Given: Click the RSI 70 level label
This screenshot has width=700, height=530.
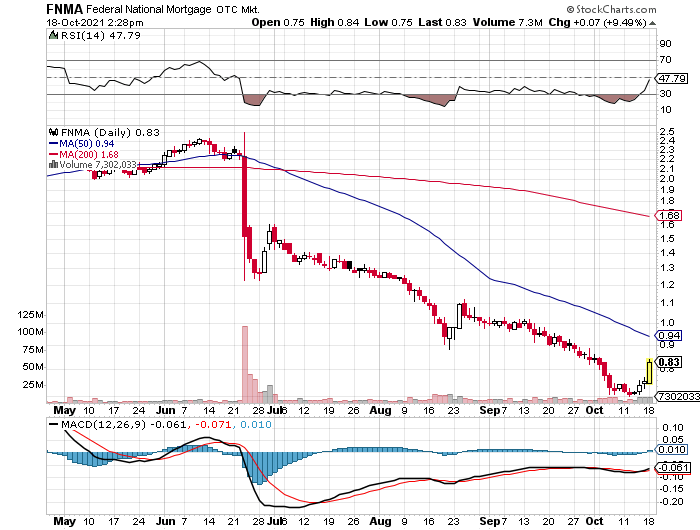Looking at the screenshot, I should 665,60.
